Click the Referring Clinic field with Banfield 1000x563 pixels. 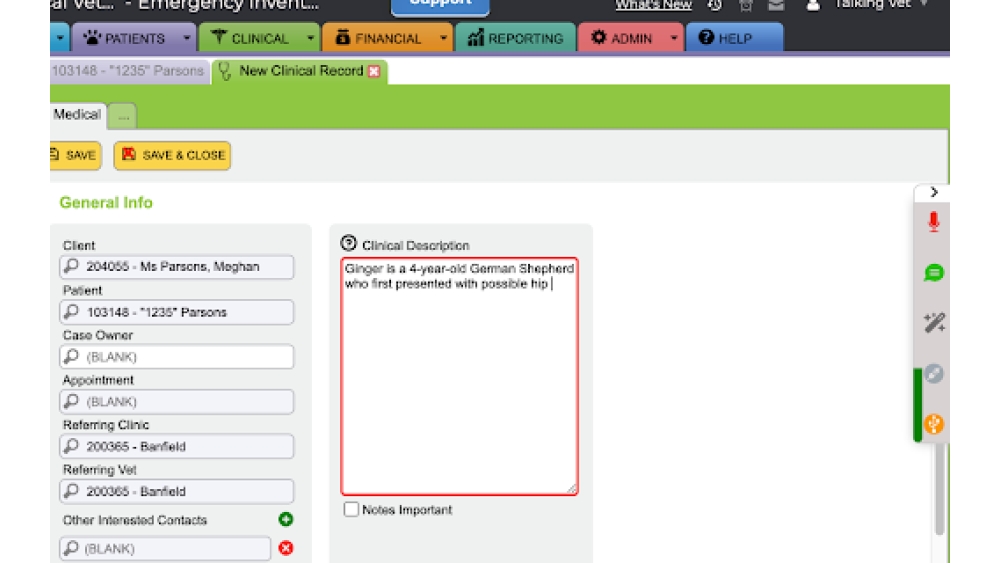point(177,446)
